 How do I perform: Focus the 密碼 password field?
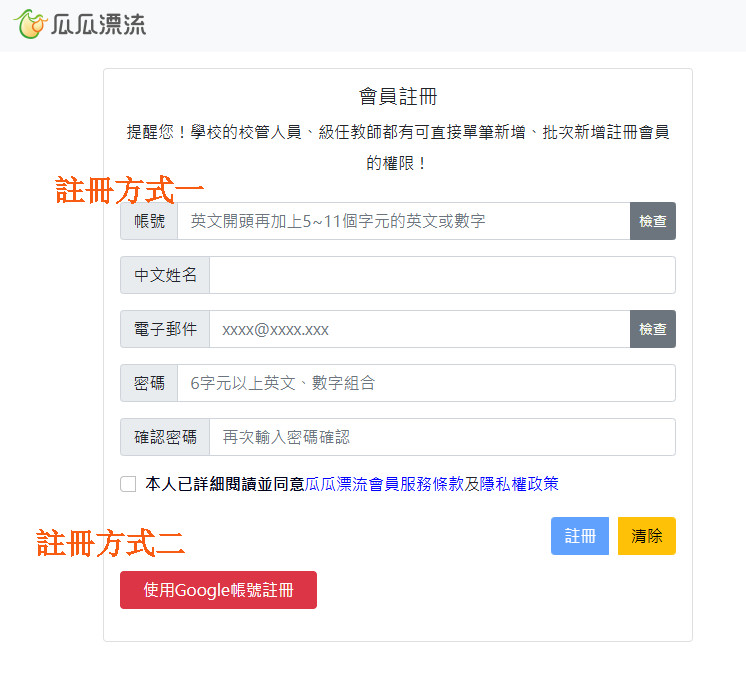(x=425, y=383)
